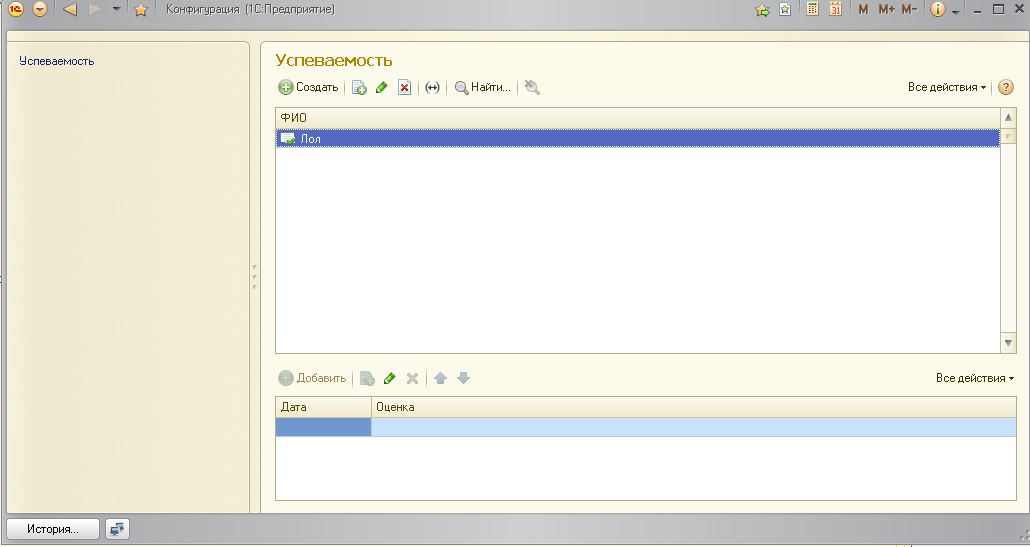Create new item by copying icon

click(359, 87)
